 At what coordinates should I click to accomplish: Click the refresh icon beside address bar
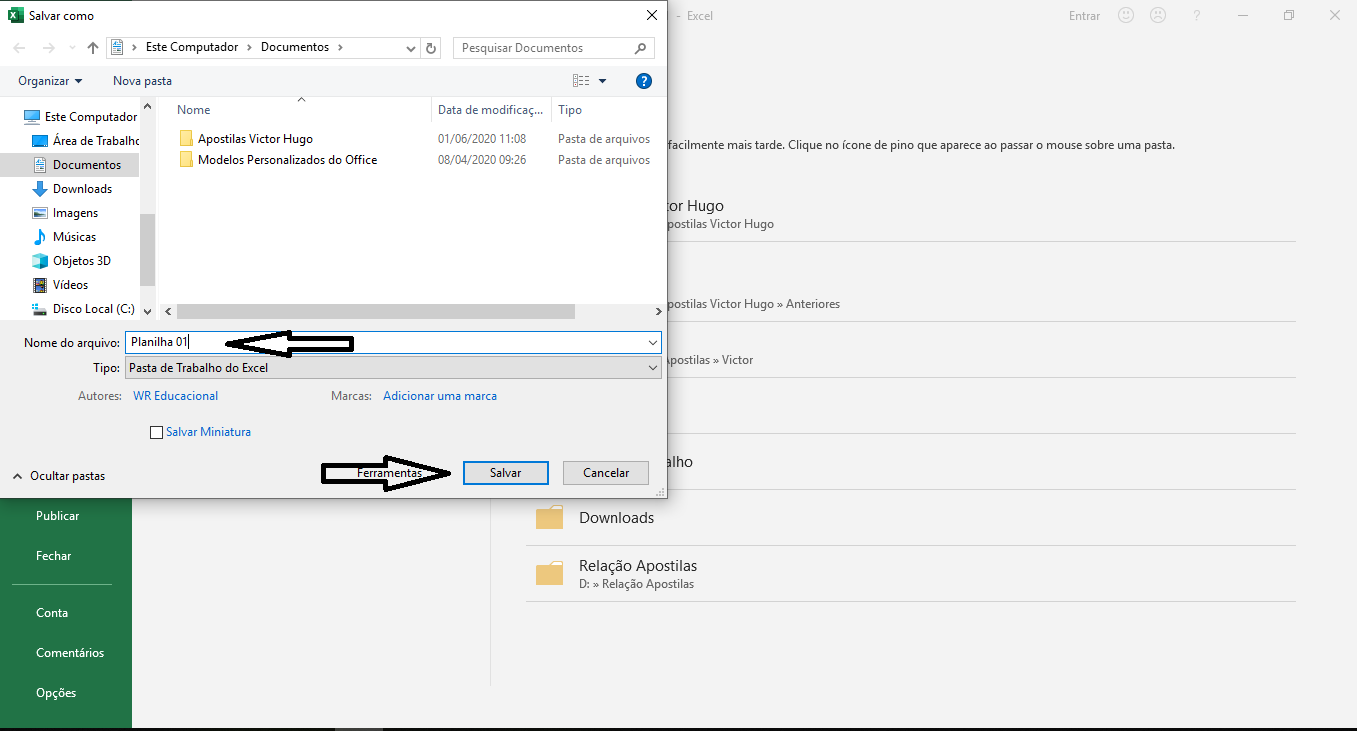click(431, 48)
